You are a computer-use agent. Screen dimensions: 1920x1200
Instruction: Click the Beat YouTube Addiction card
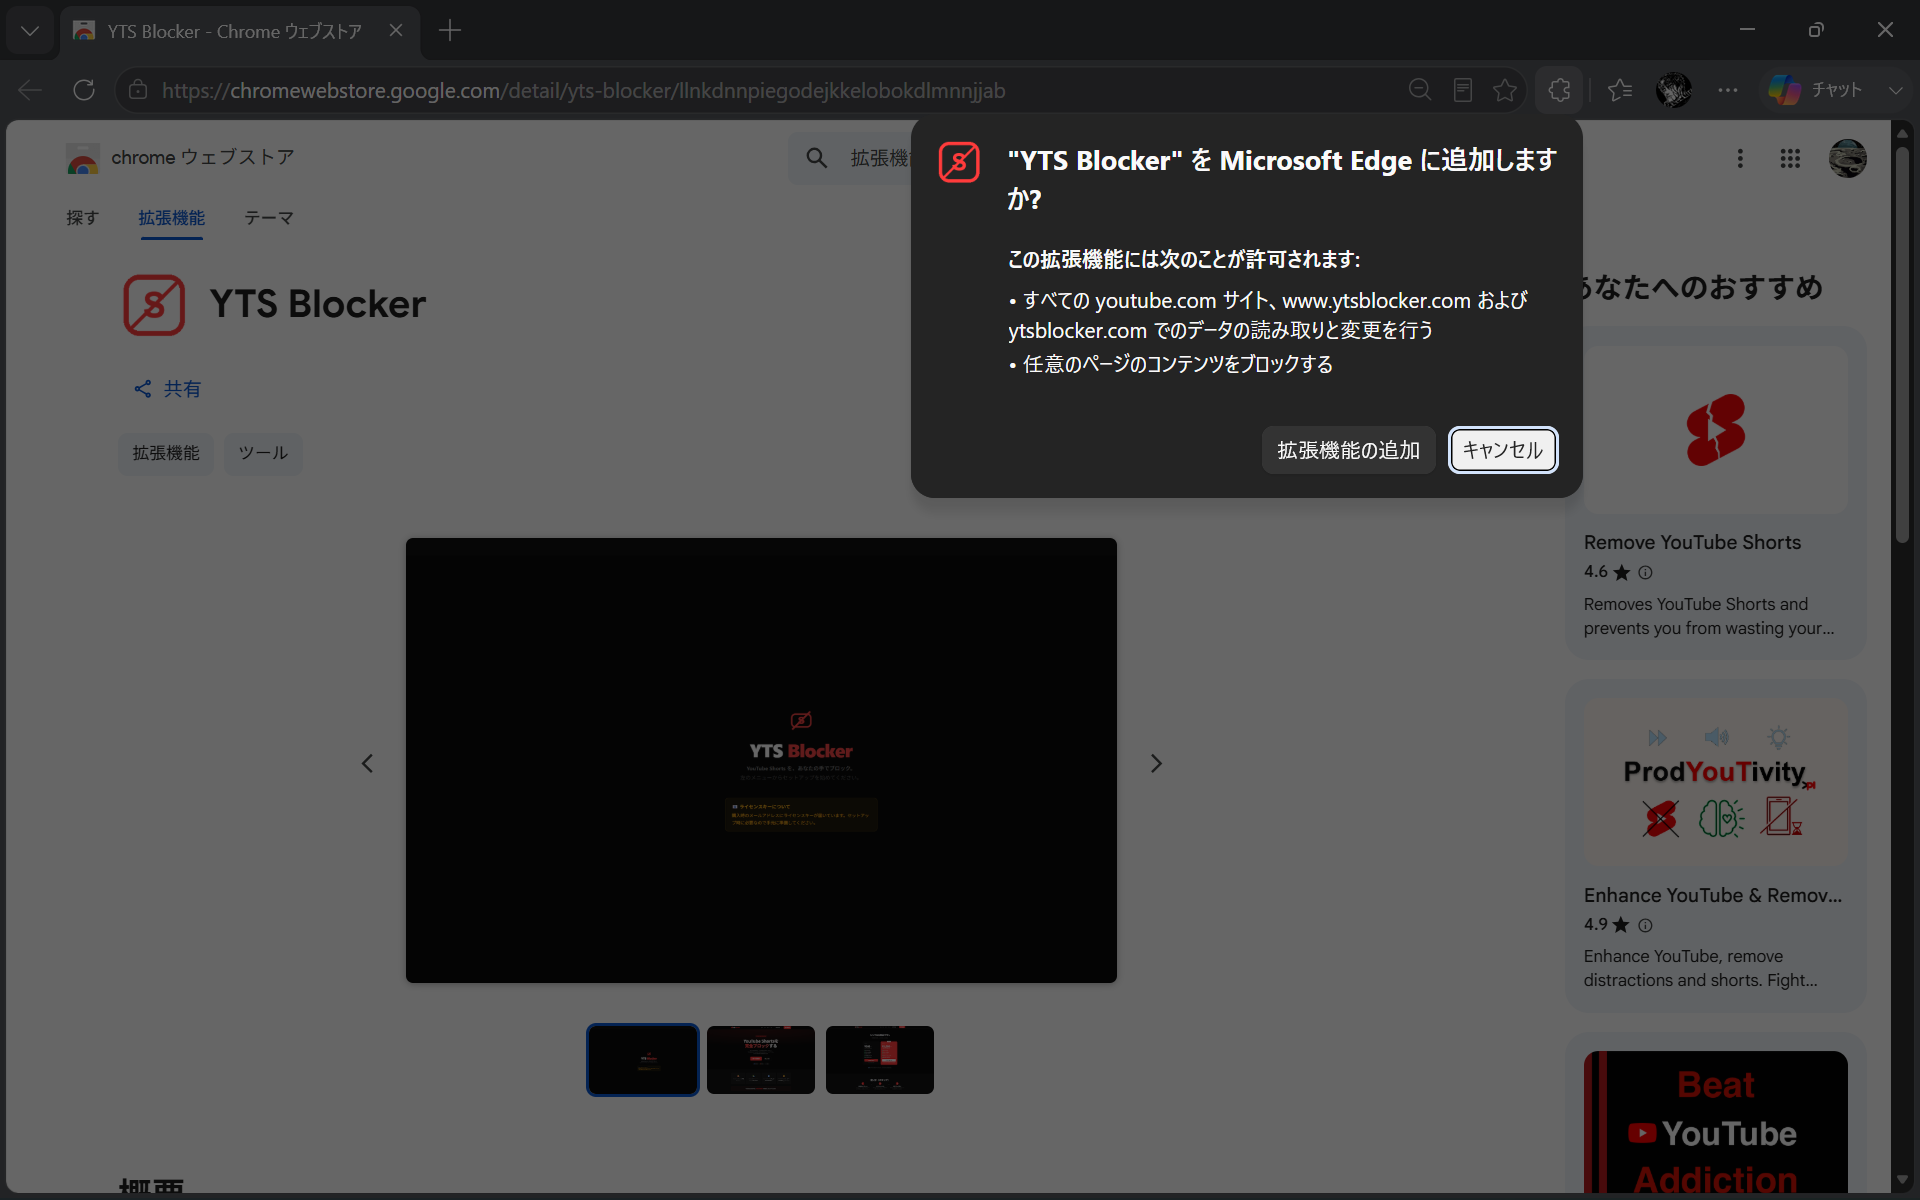click(x=1716, y=1122)
